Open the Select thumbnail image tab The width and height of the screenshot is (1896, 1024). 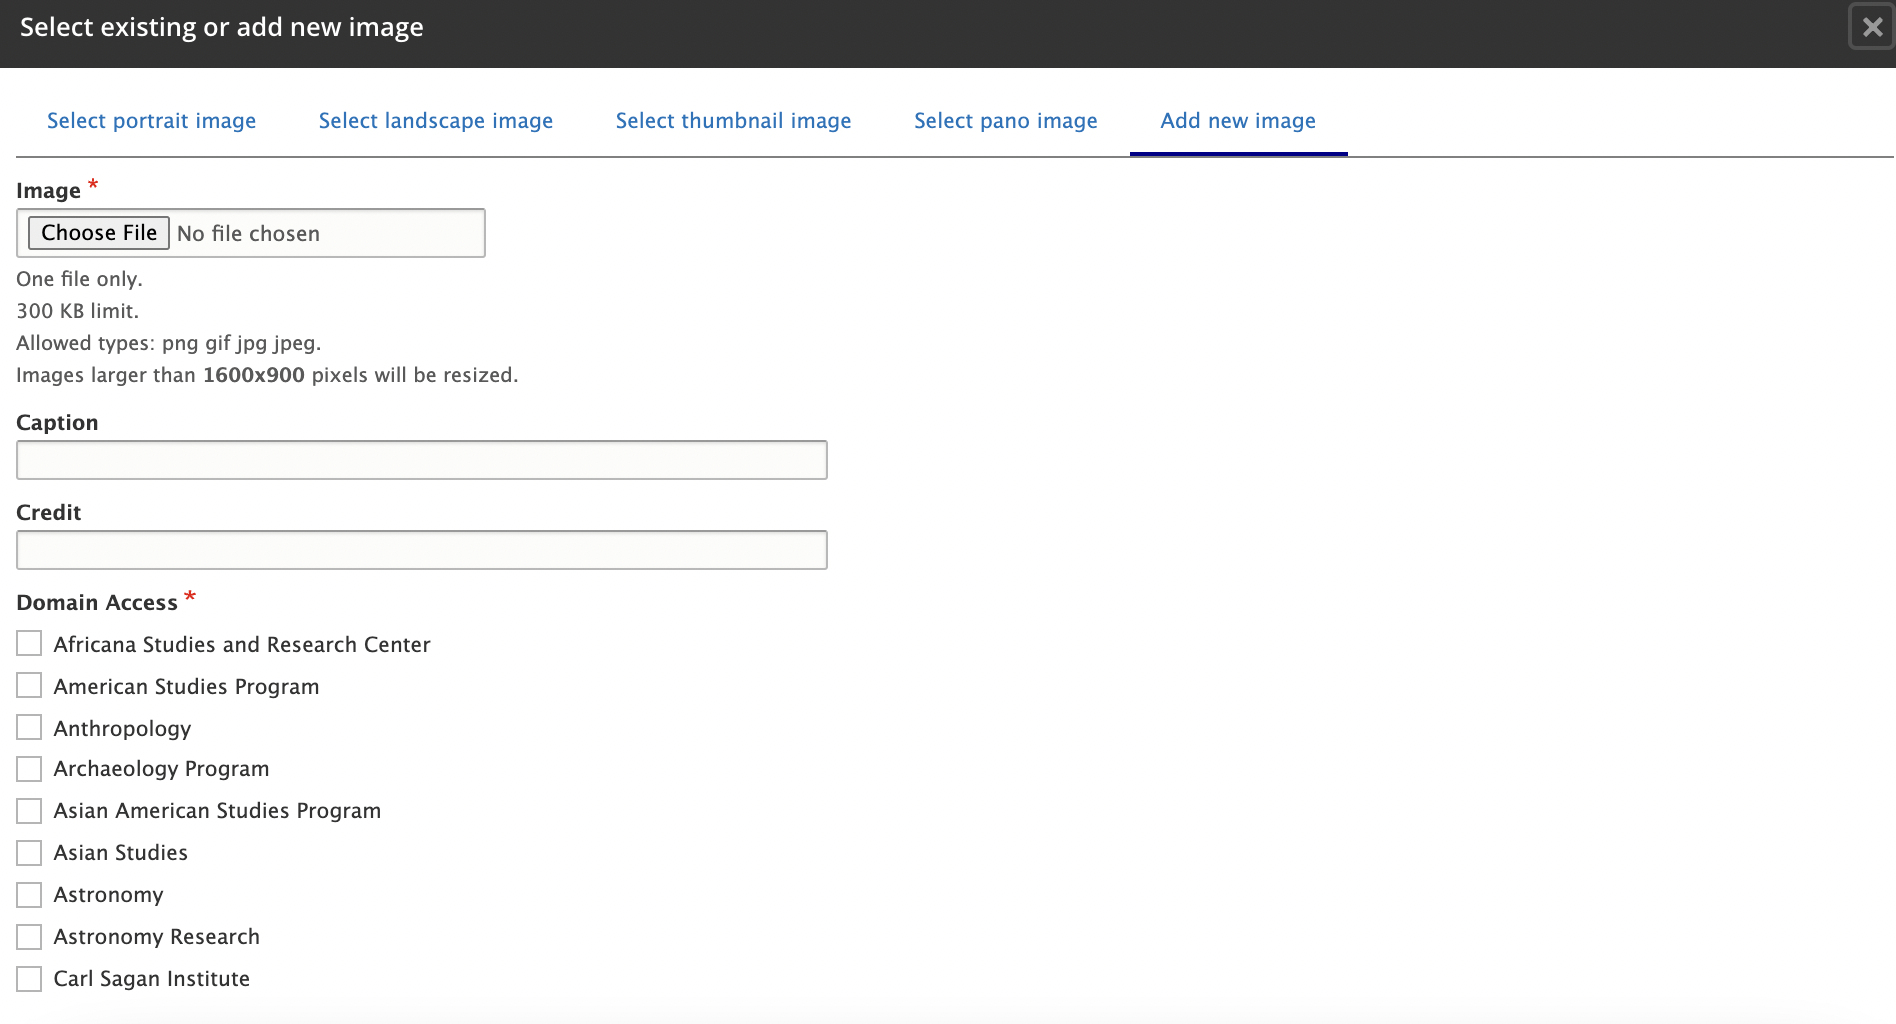(x=733, y=121)
